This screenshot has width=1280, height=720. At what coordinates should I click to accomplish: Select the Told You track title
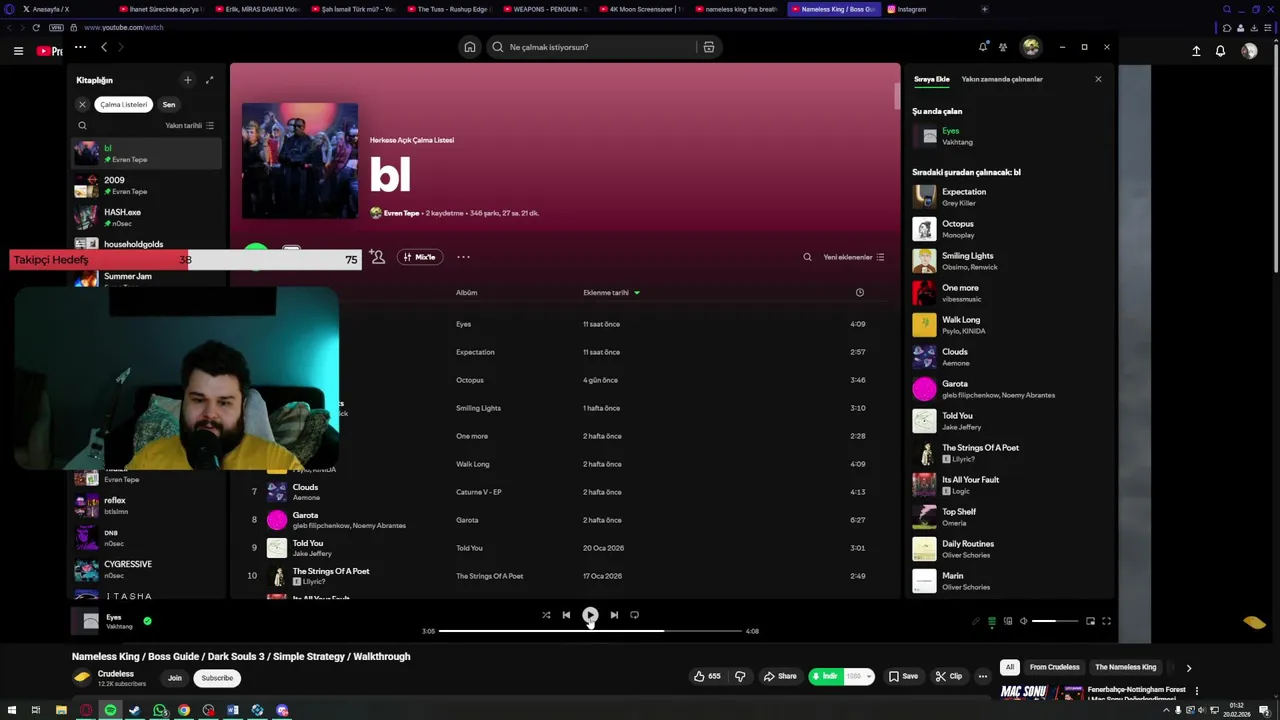tap(308, 543)
